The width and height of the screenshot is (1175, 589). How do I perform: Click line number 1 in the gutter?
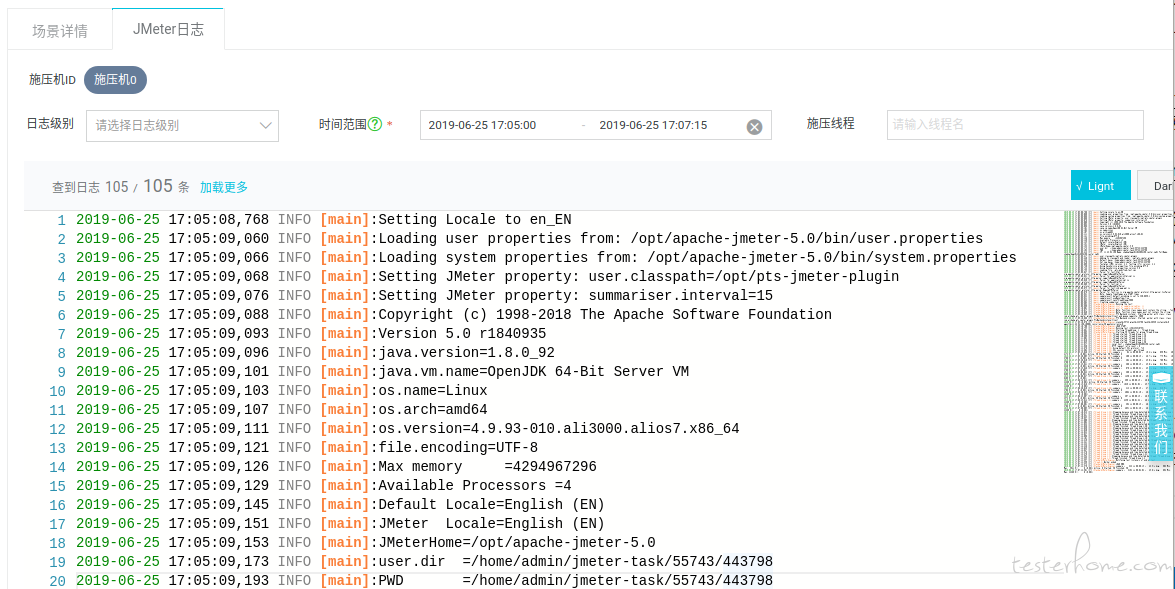coord(61,220)
